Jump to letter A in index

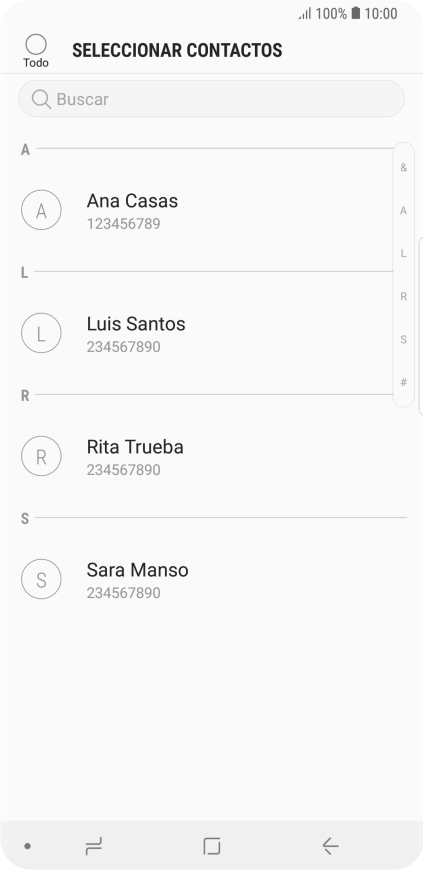pyautogui.click(x=404, y=211)
